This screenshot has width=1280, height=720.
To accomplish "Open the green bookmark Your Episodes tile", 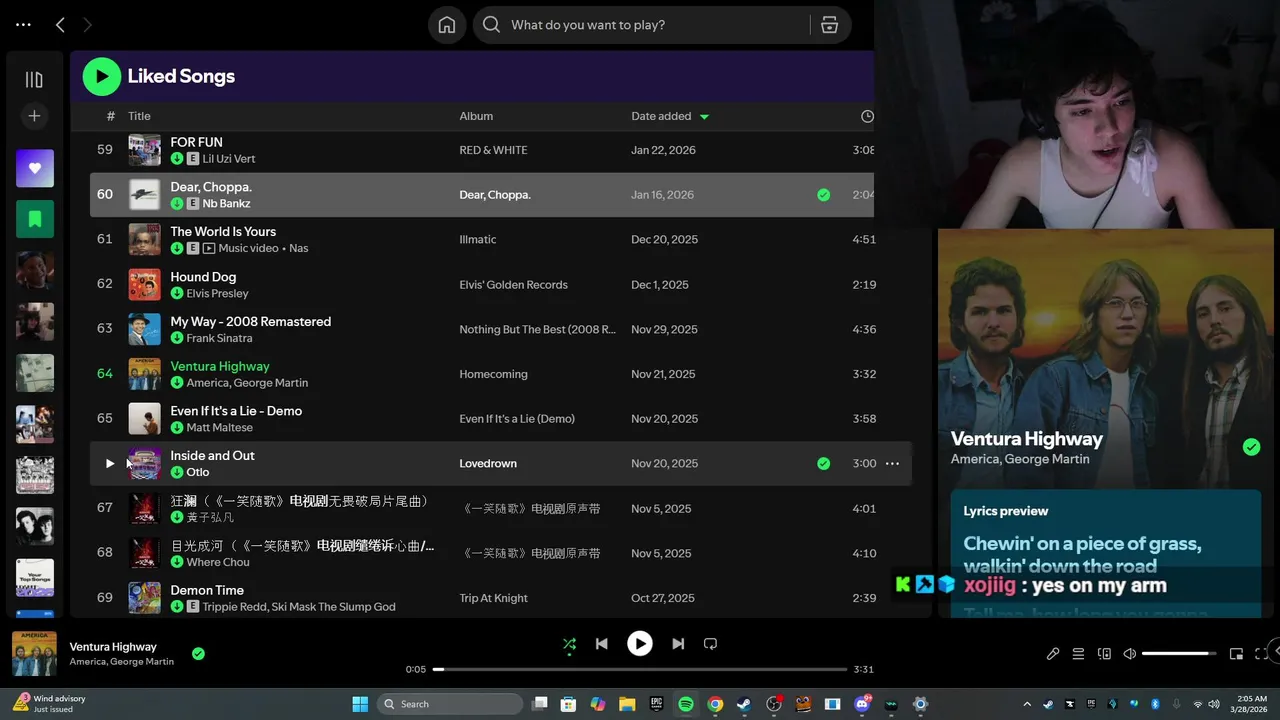I will click(35, 219).
